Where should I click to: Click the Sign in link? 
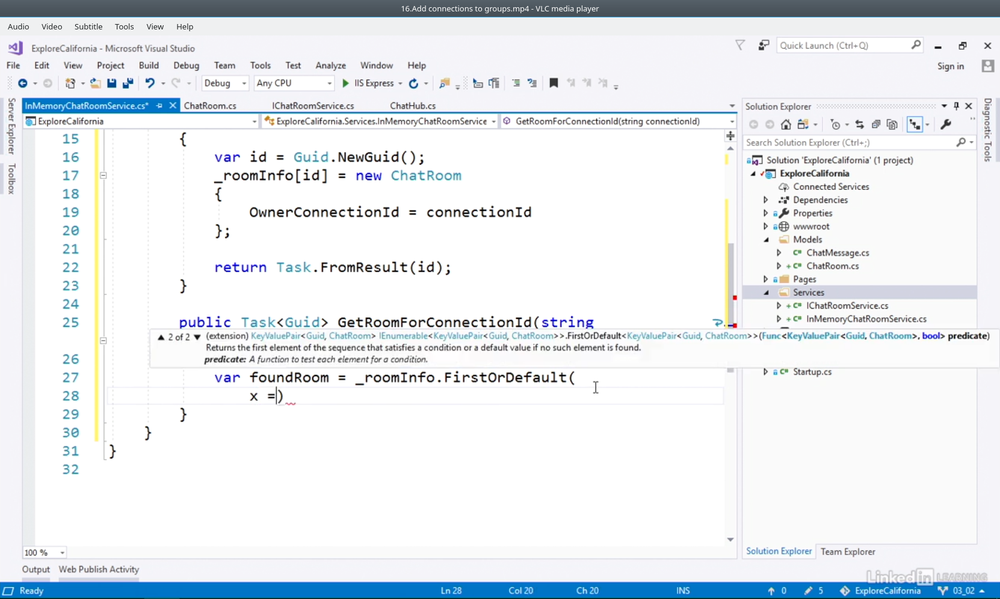coord(950,66)
